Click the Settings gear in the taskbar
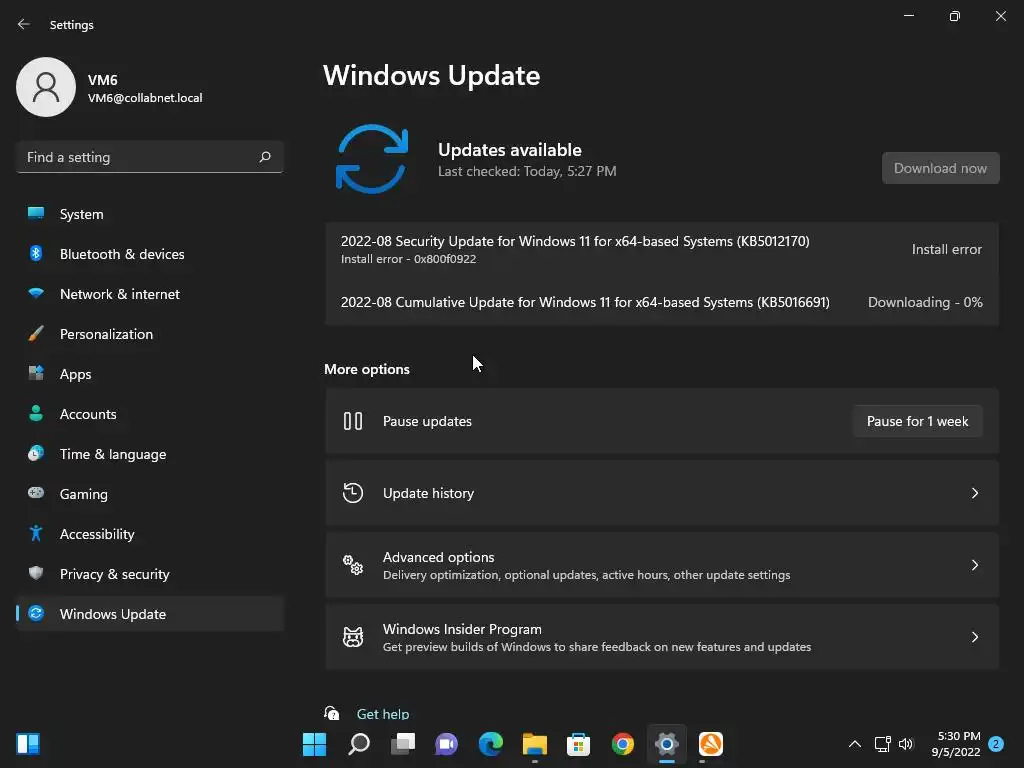The width and height of the screenshot is (1024, 768). point(667,744)
